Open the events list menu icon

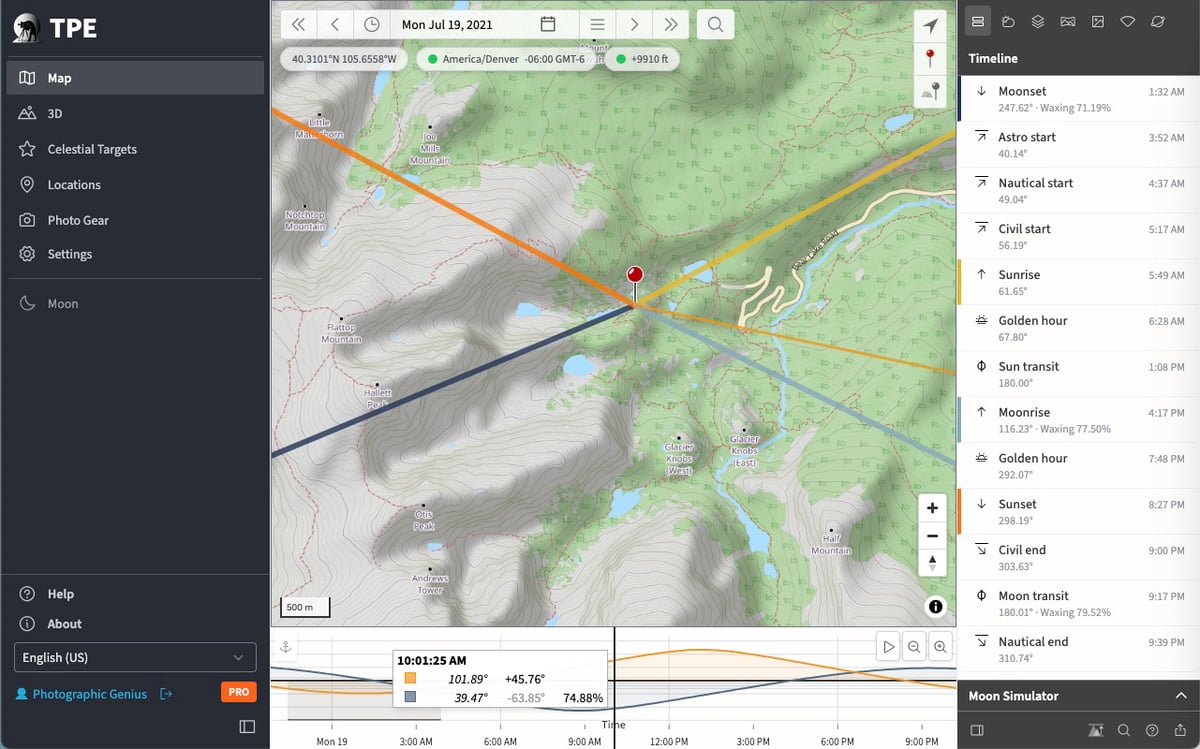coord(597,24)
